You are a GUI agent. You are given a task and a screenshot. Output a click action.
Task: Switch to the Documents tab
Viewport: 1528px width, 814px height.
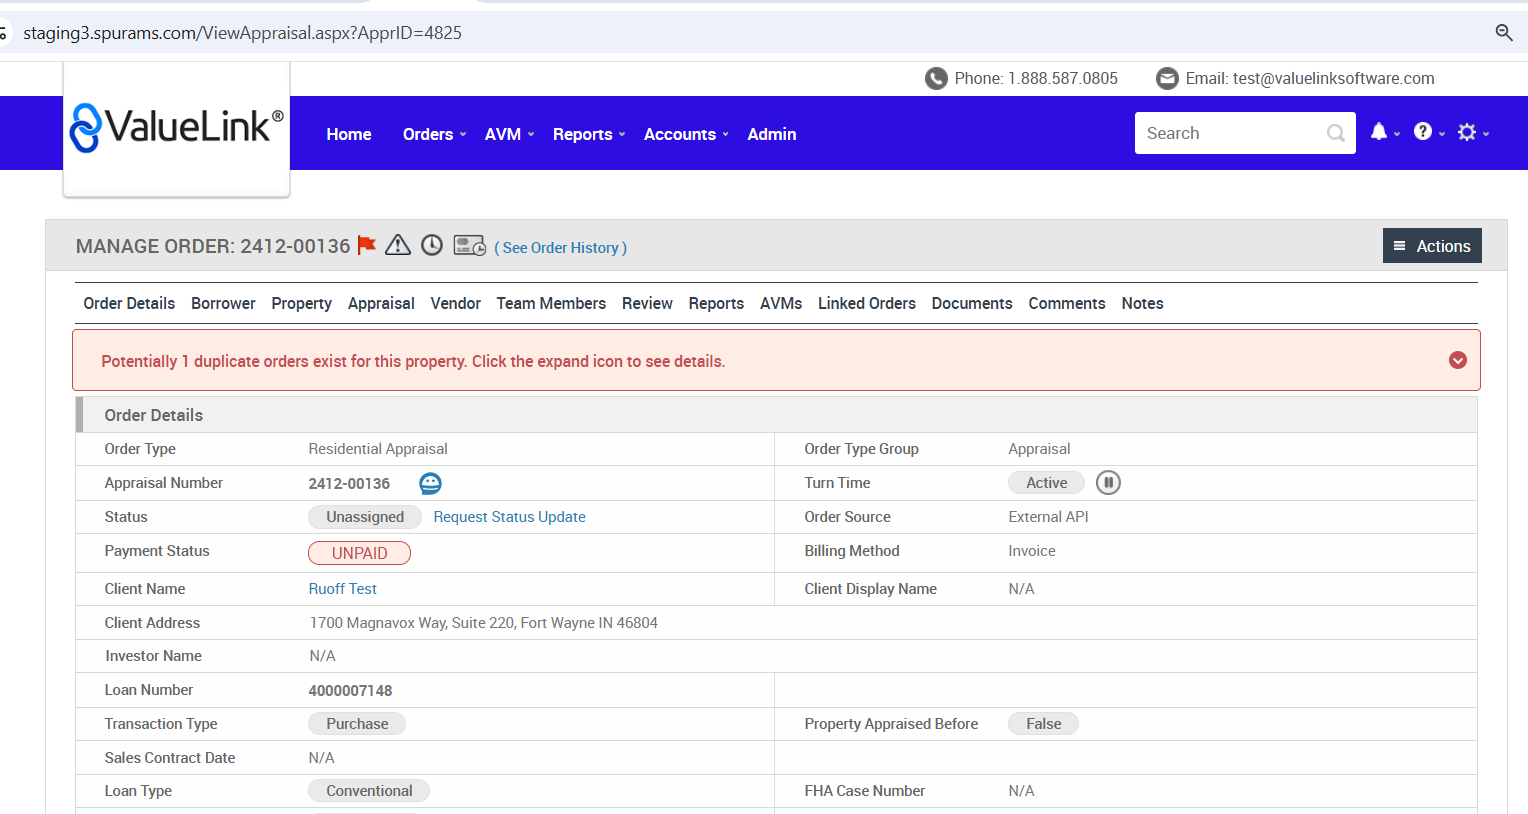coord(972,303)
